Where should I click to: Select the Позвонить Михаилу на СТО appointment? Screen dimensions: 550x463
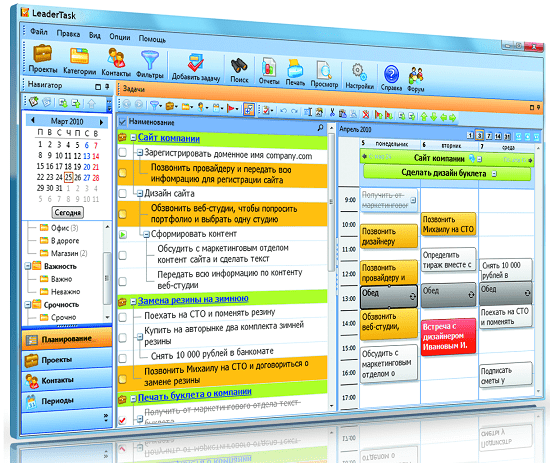[449, 224]
